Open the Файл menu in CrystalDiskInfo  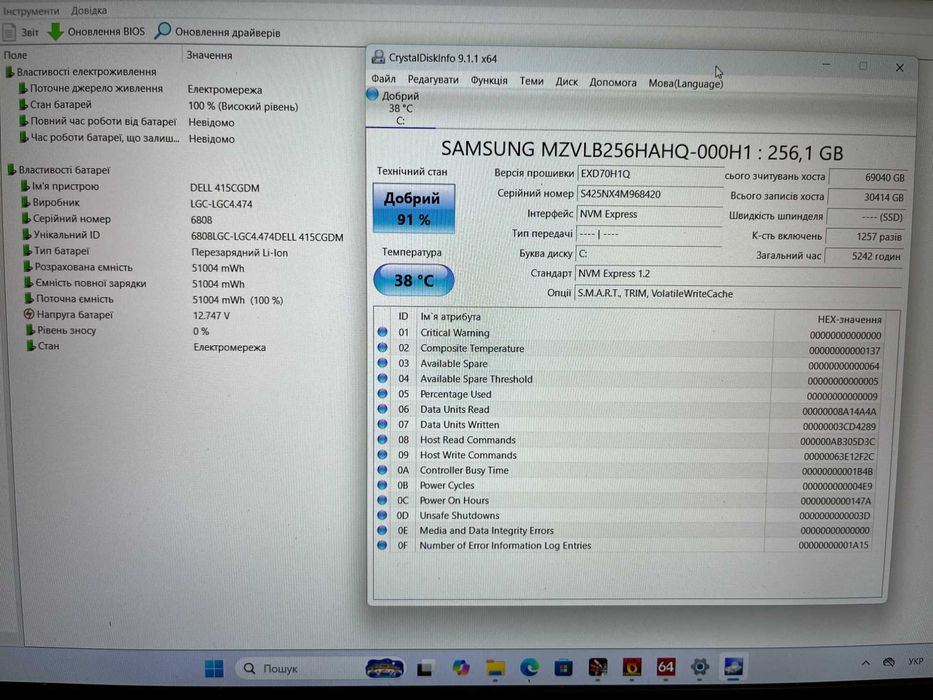383,79
